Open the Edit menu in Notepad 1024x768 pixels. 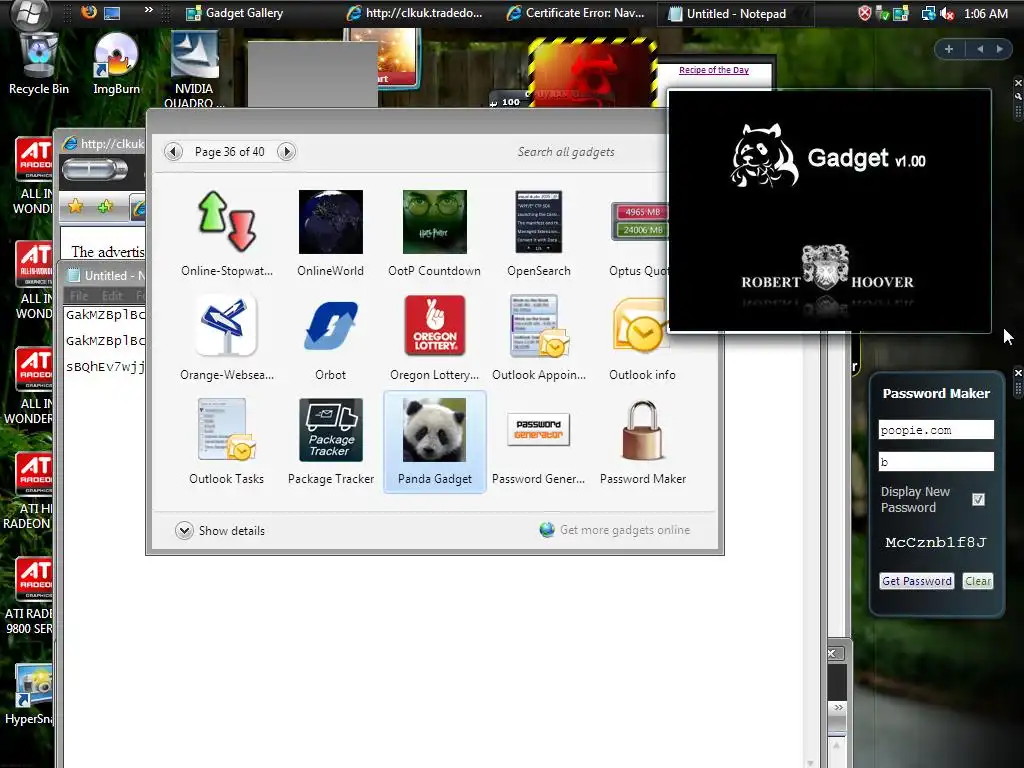click(x=112, y=296)
